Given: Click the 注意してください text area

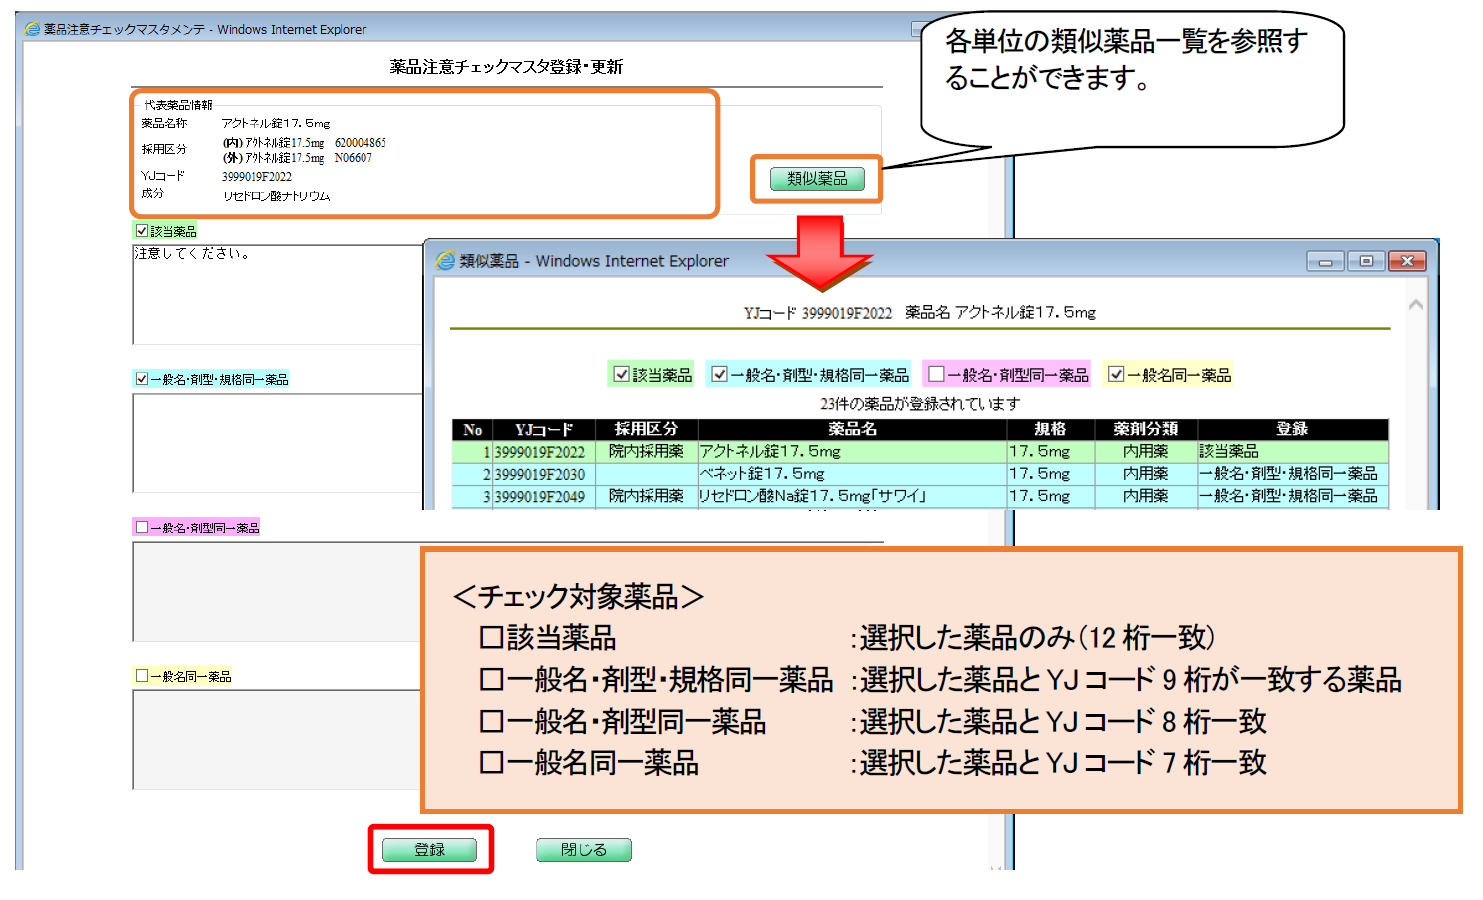Looking at the screenshot, I should click(x=277, y=294).
